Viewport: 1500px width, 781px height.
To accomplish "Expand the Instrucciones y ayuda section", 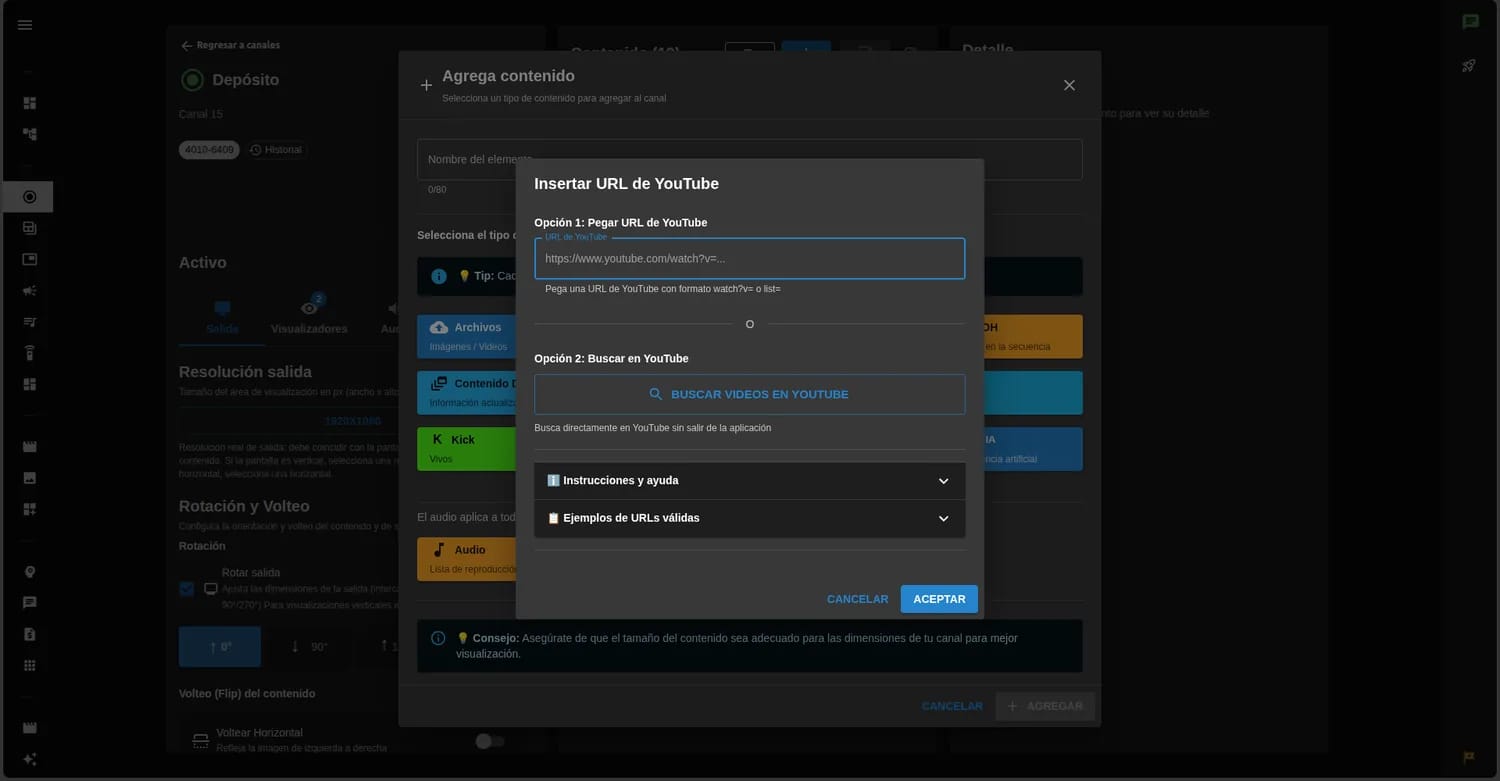I will point(750,481).
